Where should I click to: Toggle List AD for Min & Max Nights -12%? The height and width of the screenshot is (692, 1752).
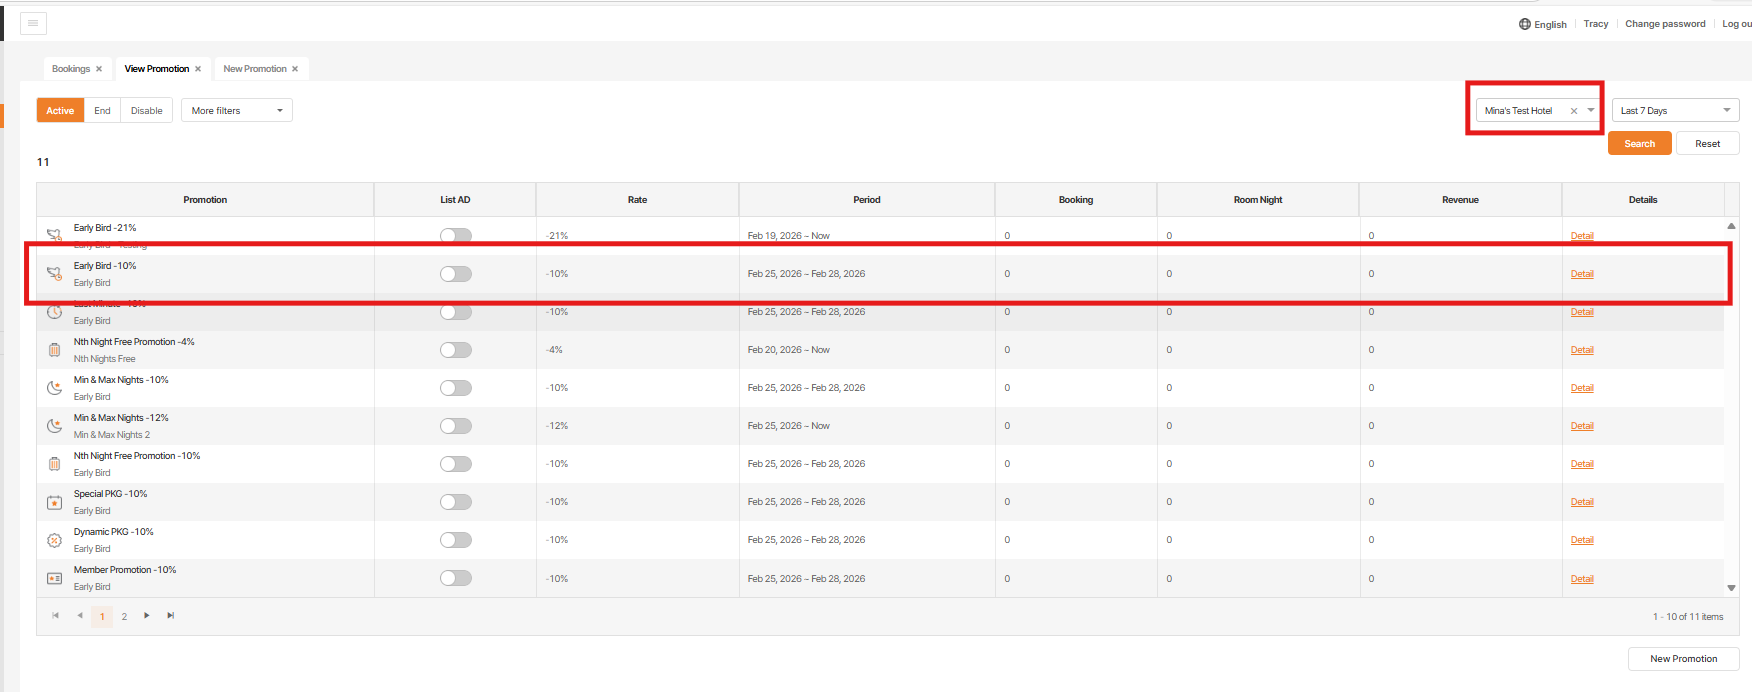456,426
